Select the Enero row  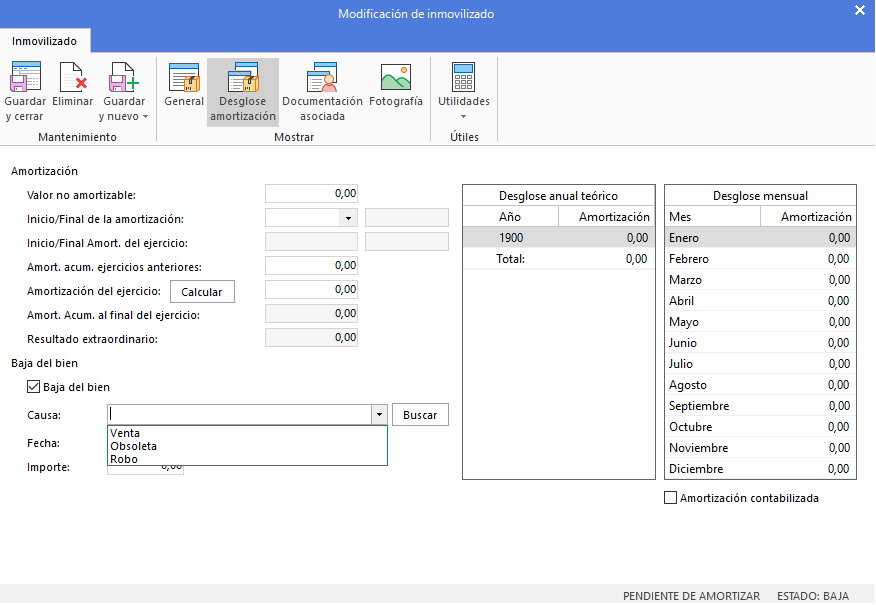[x=760, y=237]
